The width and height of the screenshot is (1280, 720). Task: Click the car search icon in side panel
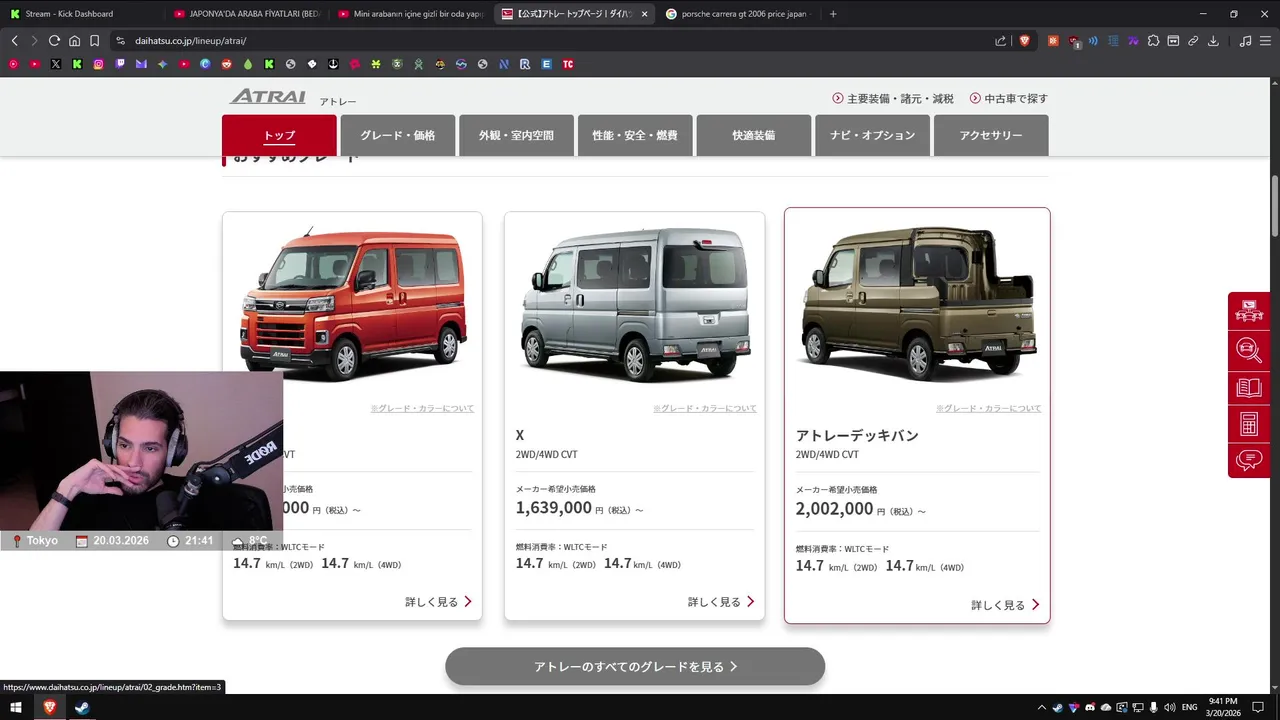pos(1249,349)
